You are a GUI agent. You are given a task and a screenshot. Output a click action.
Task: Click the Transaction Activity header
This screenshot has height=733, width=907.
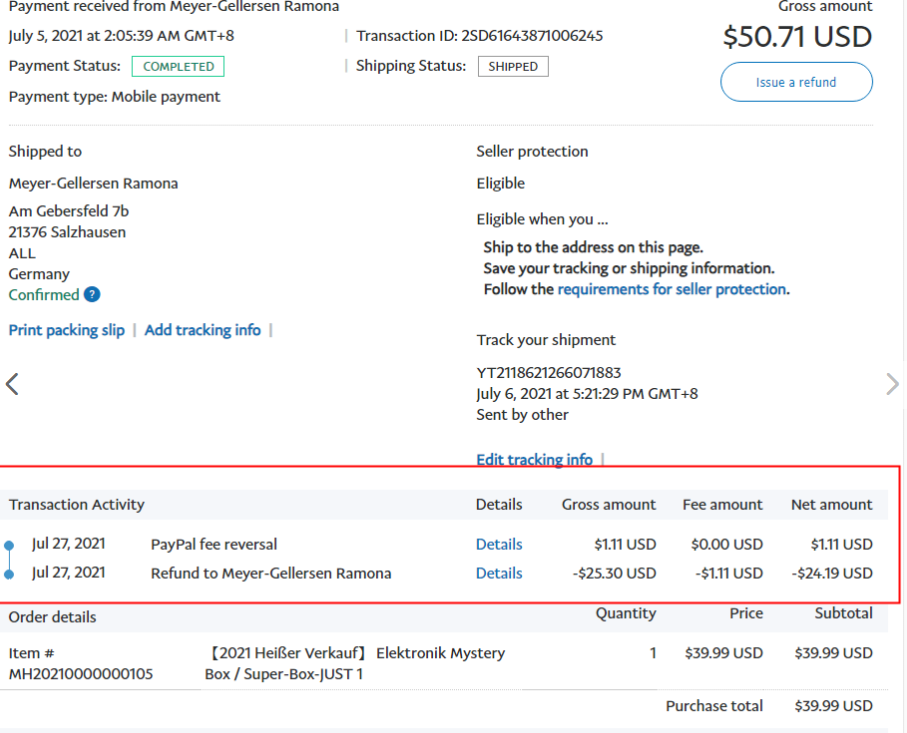[x=77, y=505]
